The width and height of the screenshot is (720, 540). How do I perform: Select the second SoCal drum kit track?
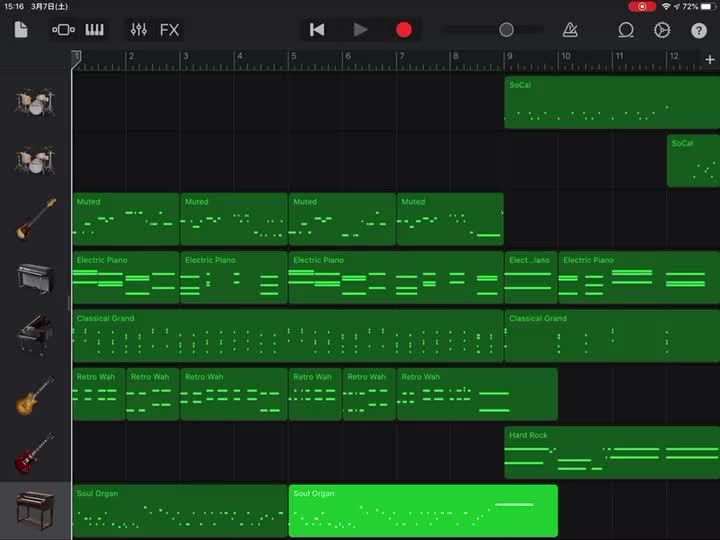[35, 160]
